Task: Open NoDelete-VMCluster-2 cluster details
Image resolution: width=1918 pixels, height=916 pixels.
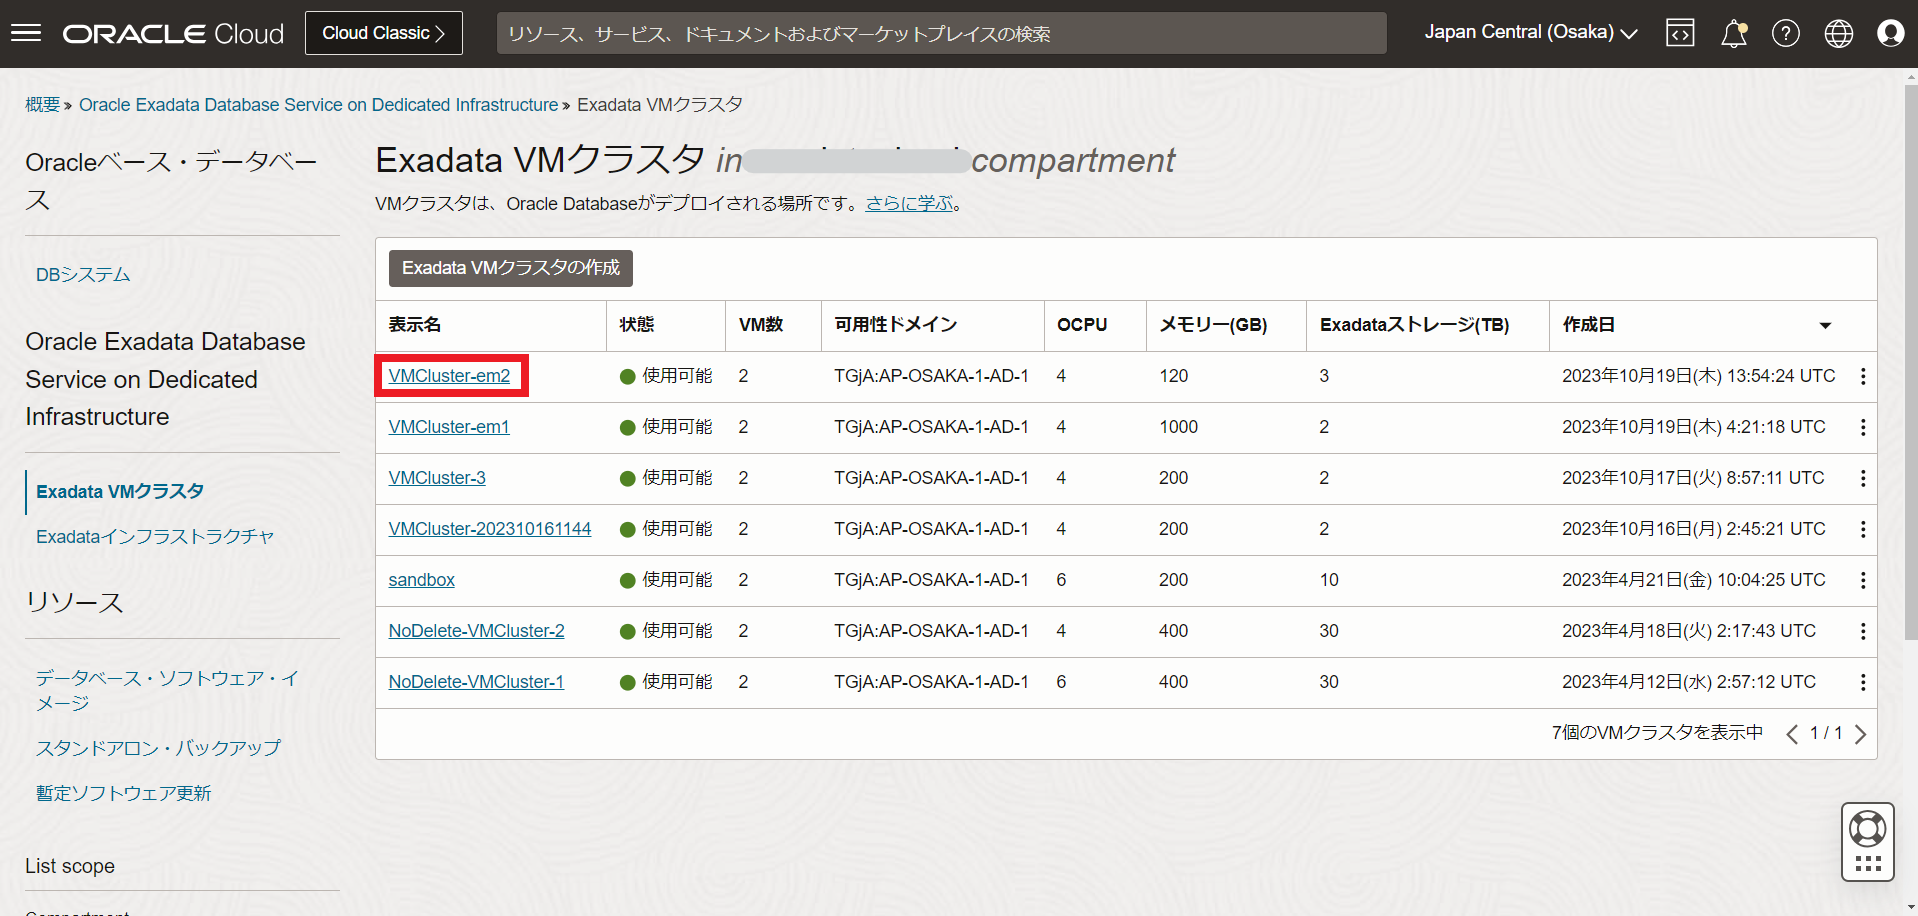Action: (x=476, y=631)
